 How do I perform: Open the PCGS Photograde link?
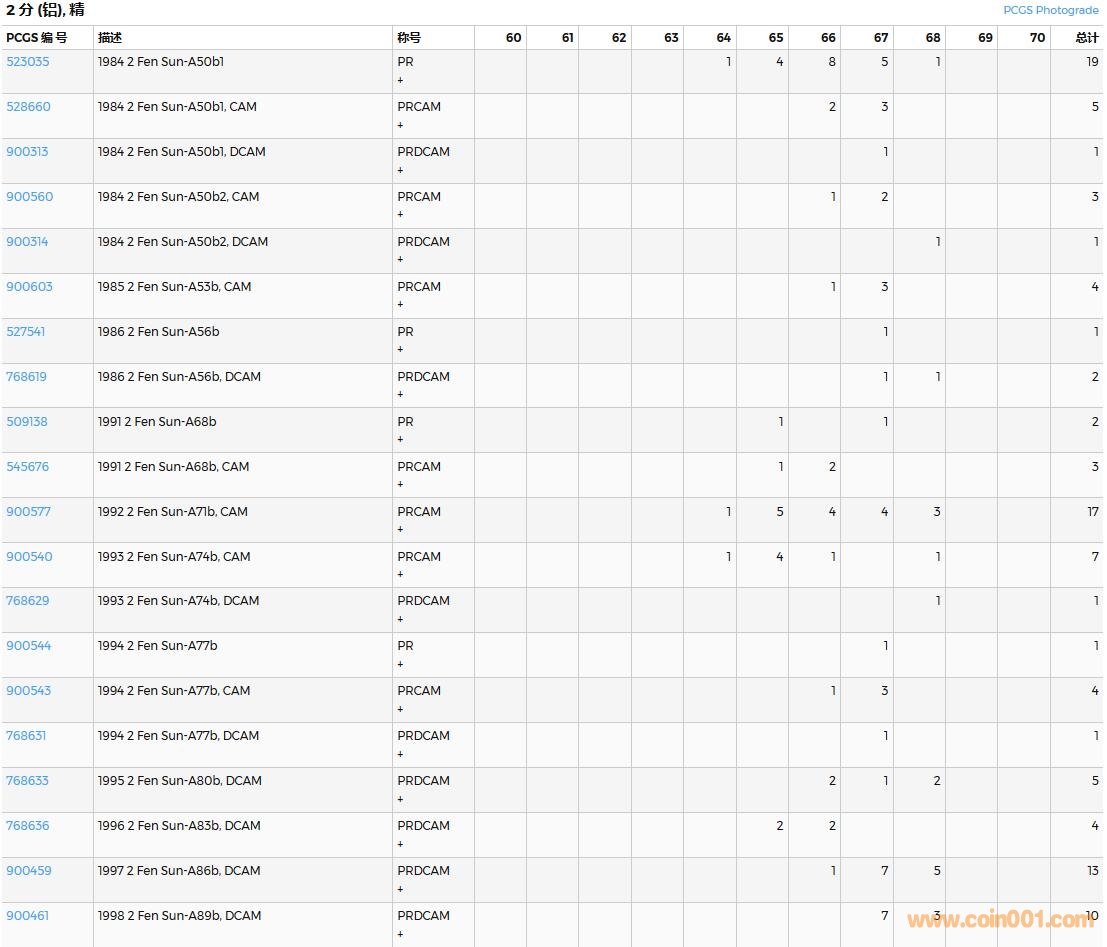(x=1050, y=10)
